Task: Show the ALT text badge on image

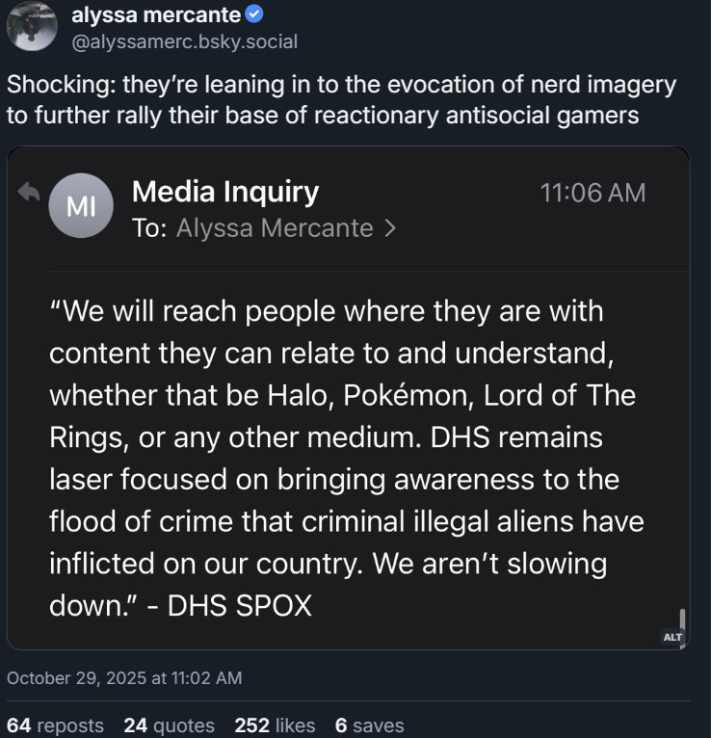Action: click(x=672, y=636)
